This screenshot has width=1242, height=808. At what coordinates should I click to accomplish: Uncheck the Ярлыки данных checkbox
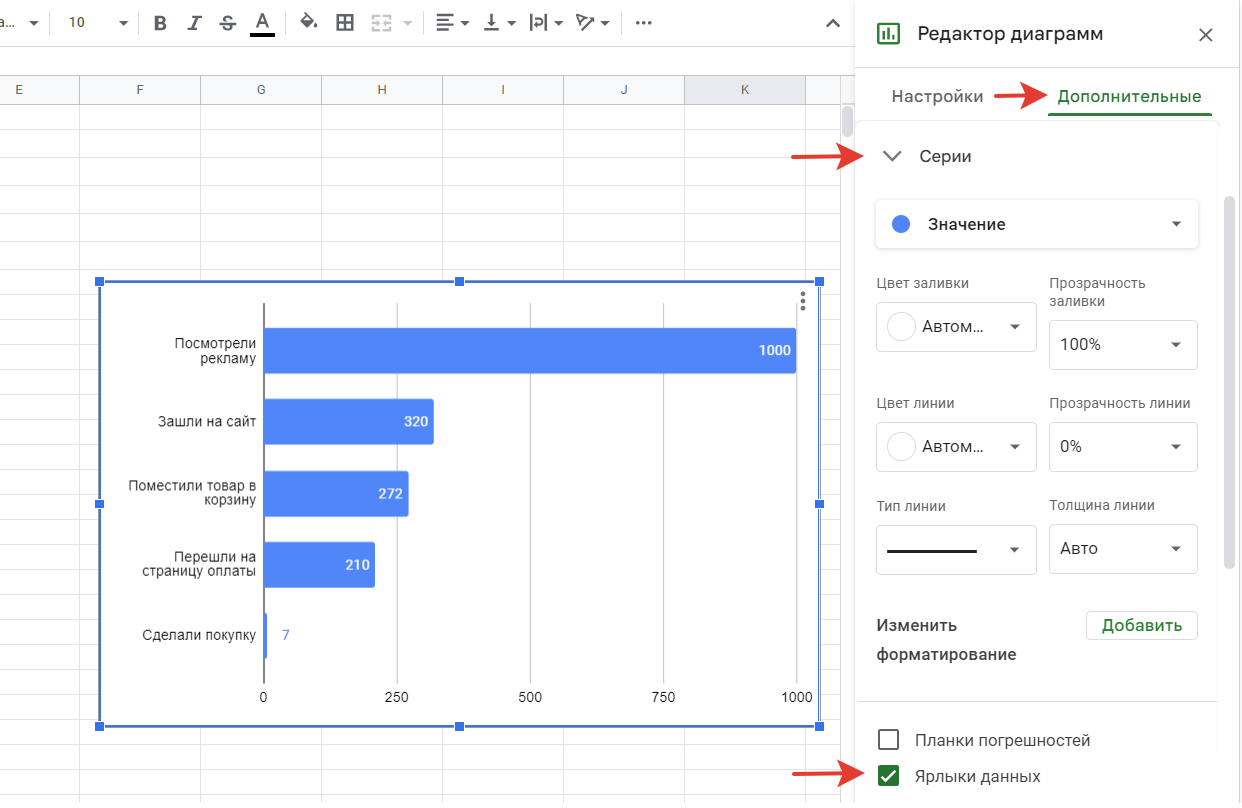(888, 776)
